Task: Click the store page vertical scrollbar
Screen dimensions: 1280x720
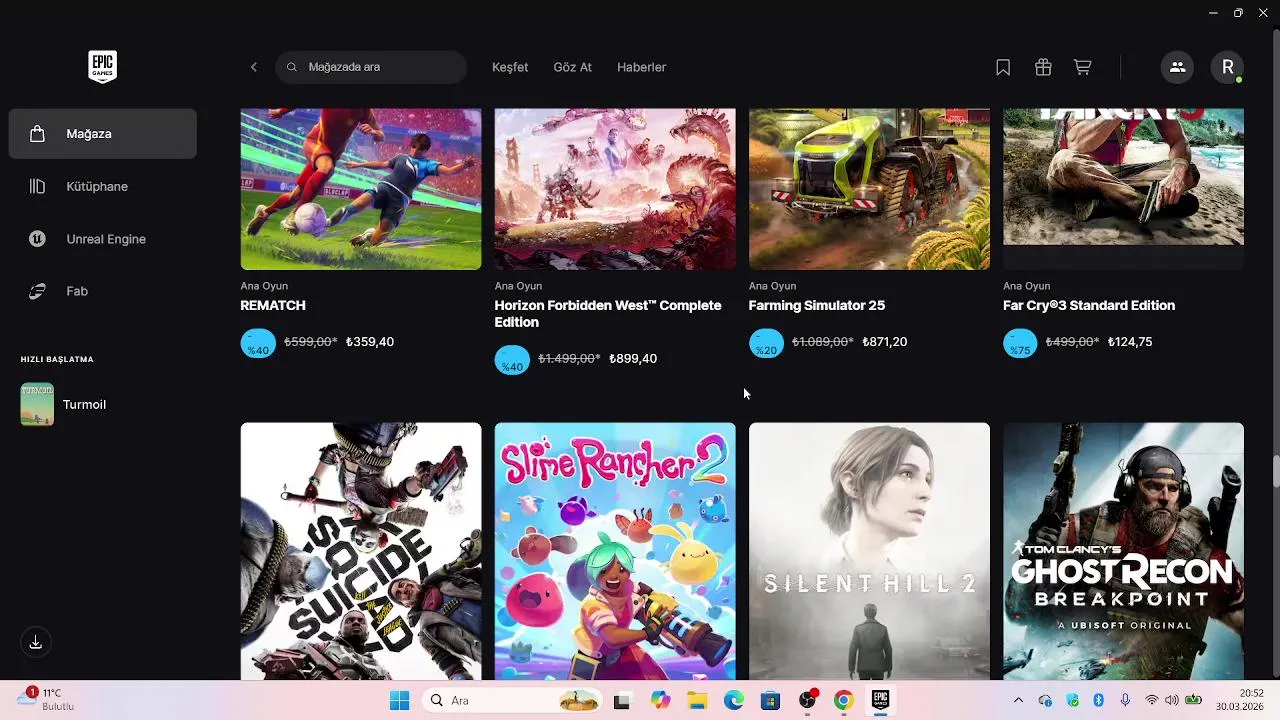Action: [x=1275, y=470]
